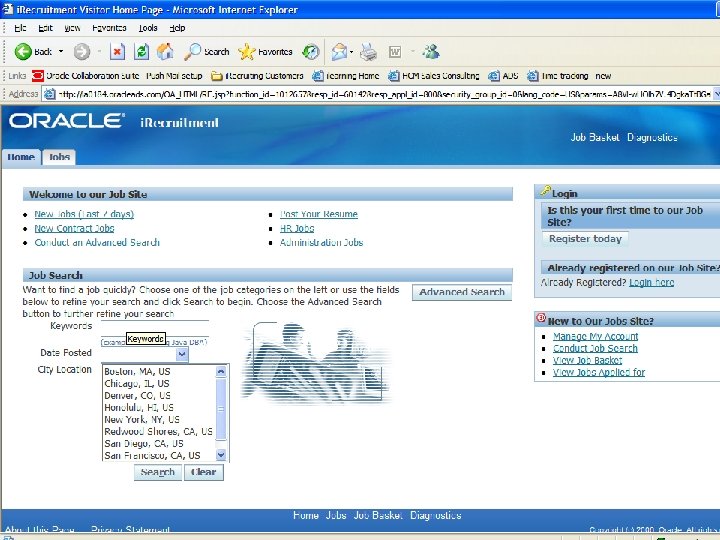This screenshot has height=540, width=720.
Task: Open the Manage My Account link
Action: click(596, 337)
